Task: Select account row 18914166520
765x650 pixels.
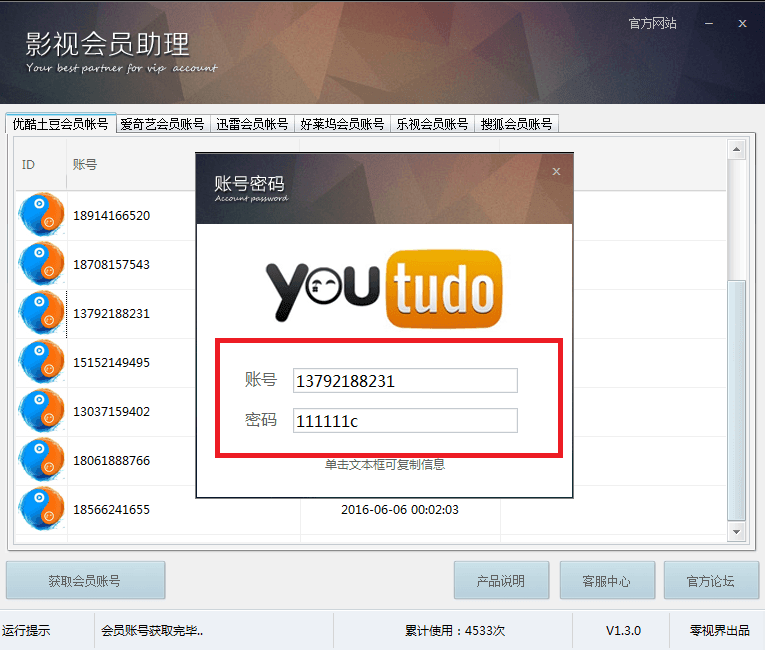Action: click(370, 215)
